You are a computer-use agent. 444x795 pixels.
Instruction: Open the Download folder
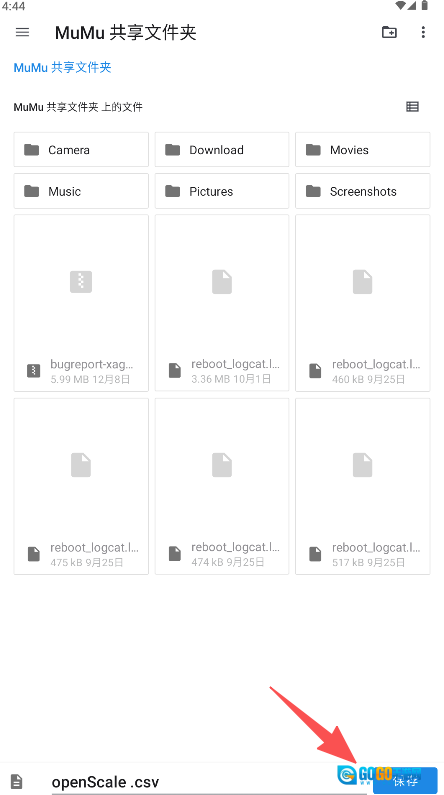[x=222, y=150]
